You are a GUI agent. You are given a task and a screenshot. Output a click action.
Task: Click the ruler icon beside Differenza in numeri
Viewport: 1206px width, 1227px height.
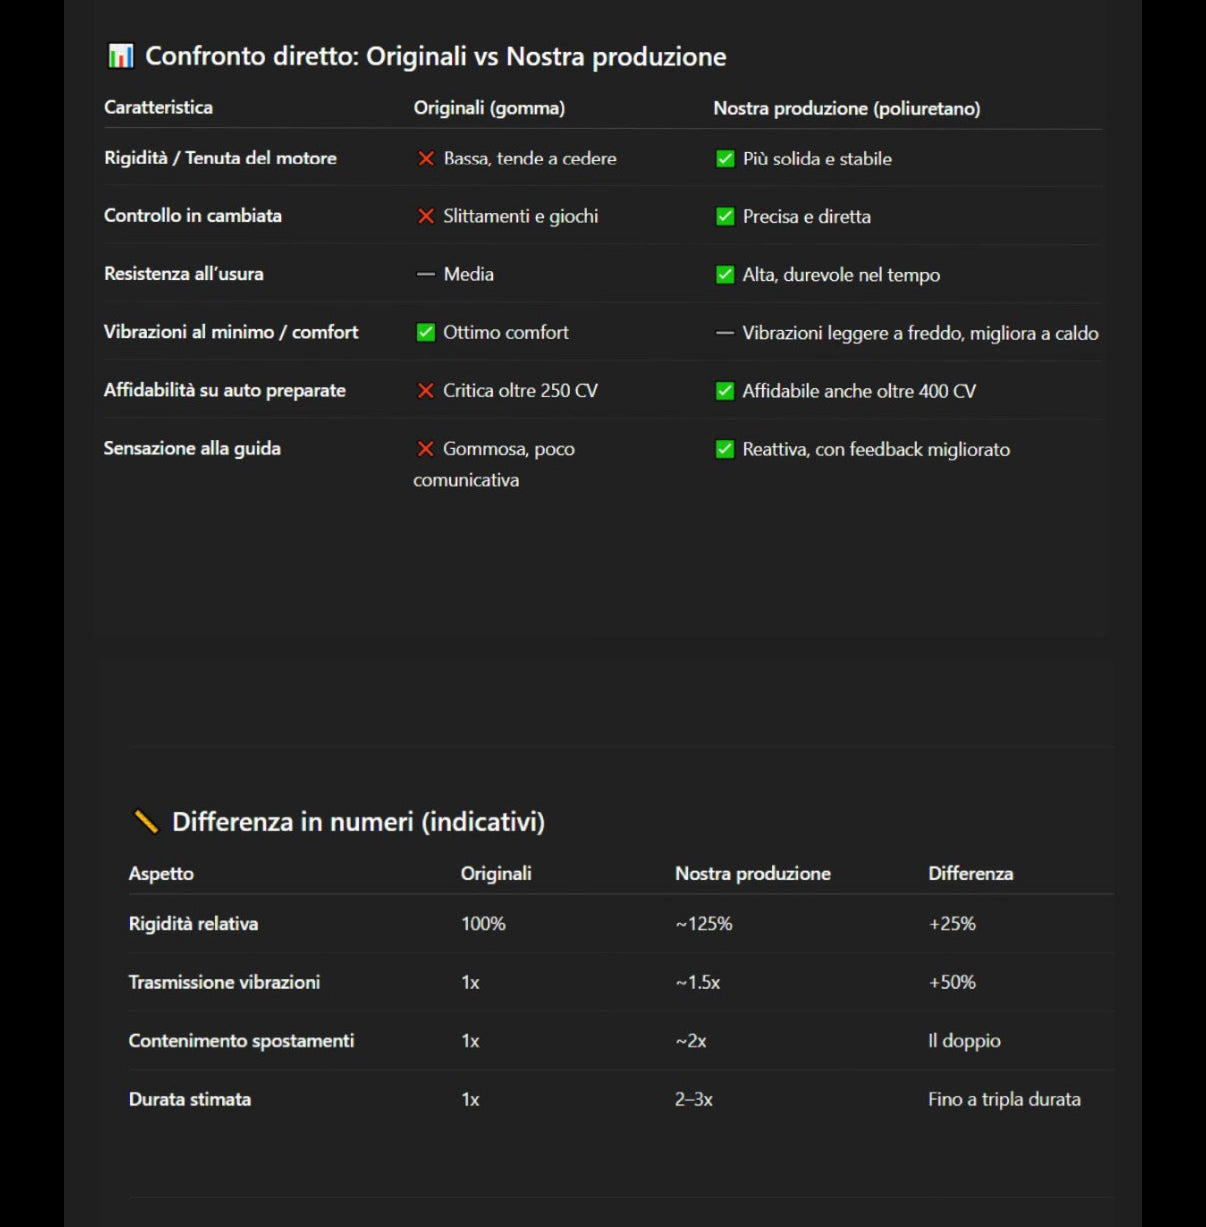point(146,822)
